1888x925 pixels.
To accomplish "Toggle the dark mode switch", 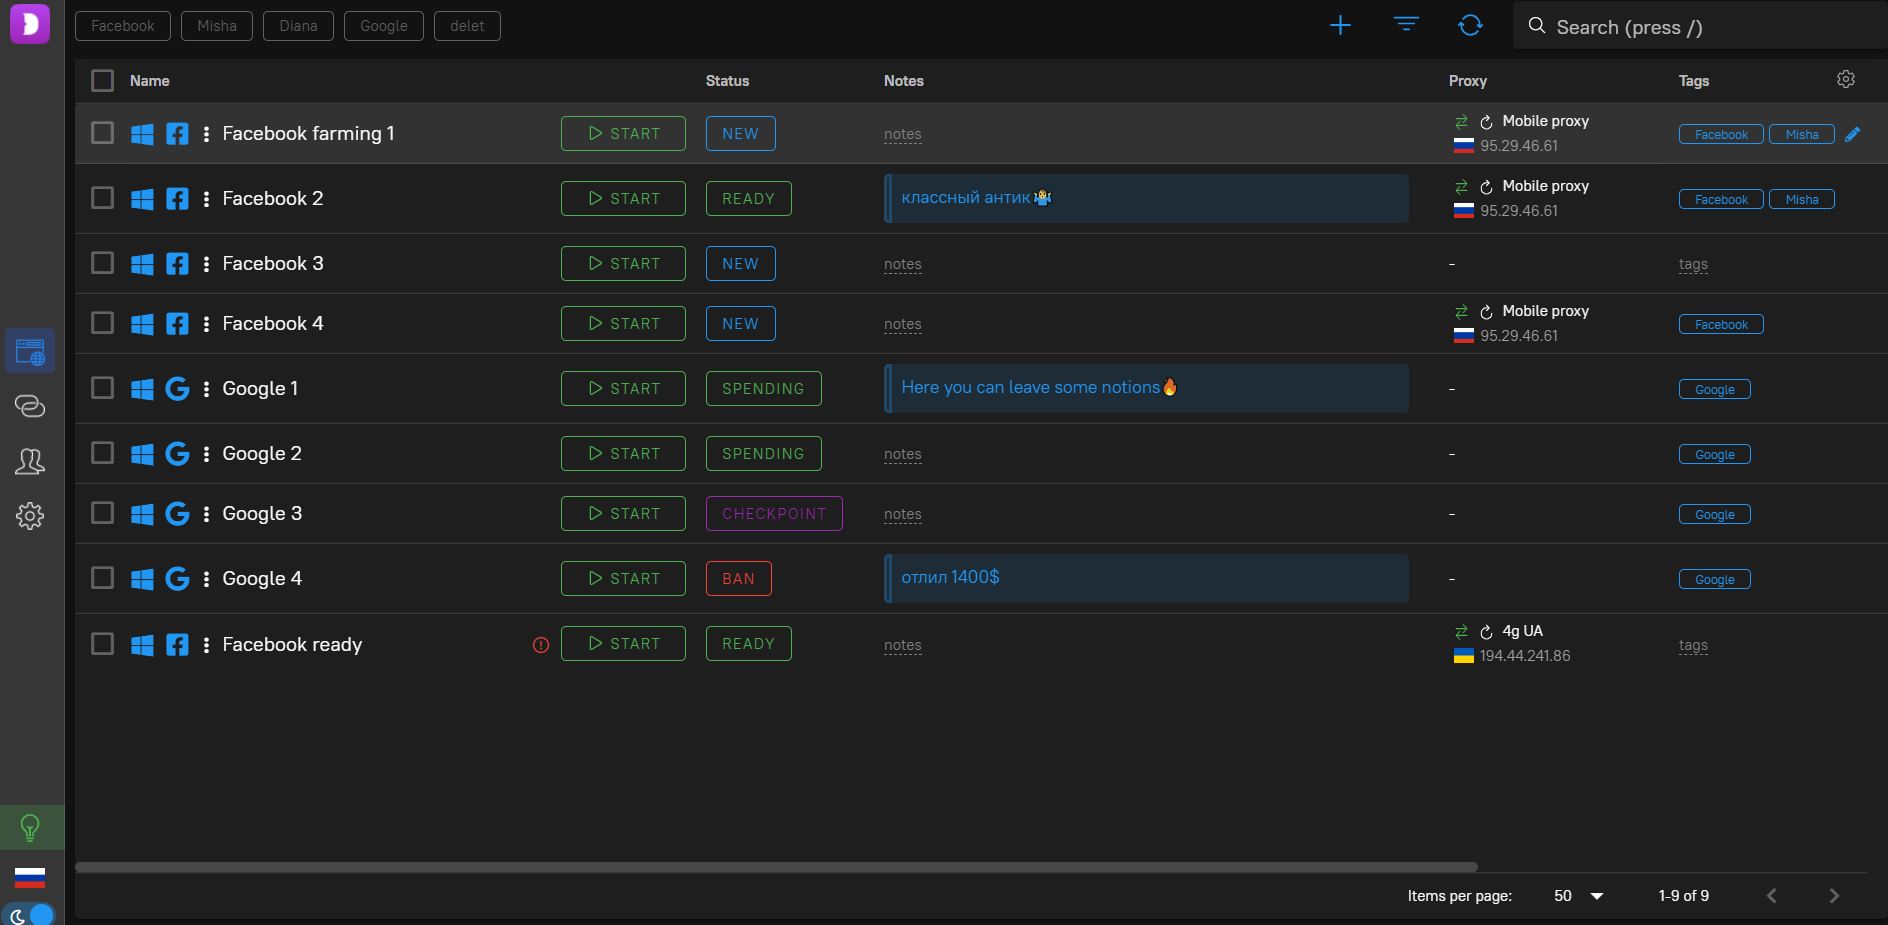I will (30, 914).
